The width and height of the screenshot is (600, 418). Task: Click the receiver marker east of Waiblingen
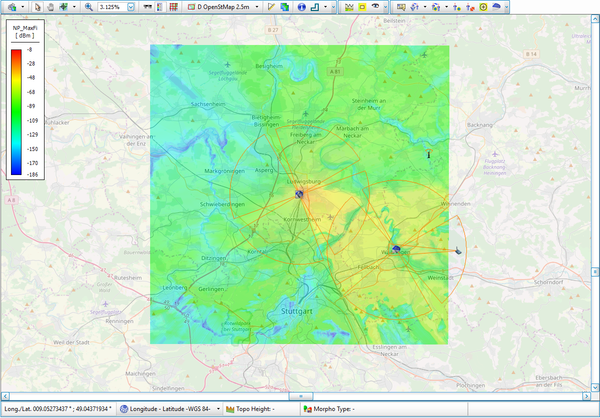(458, 251)
